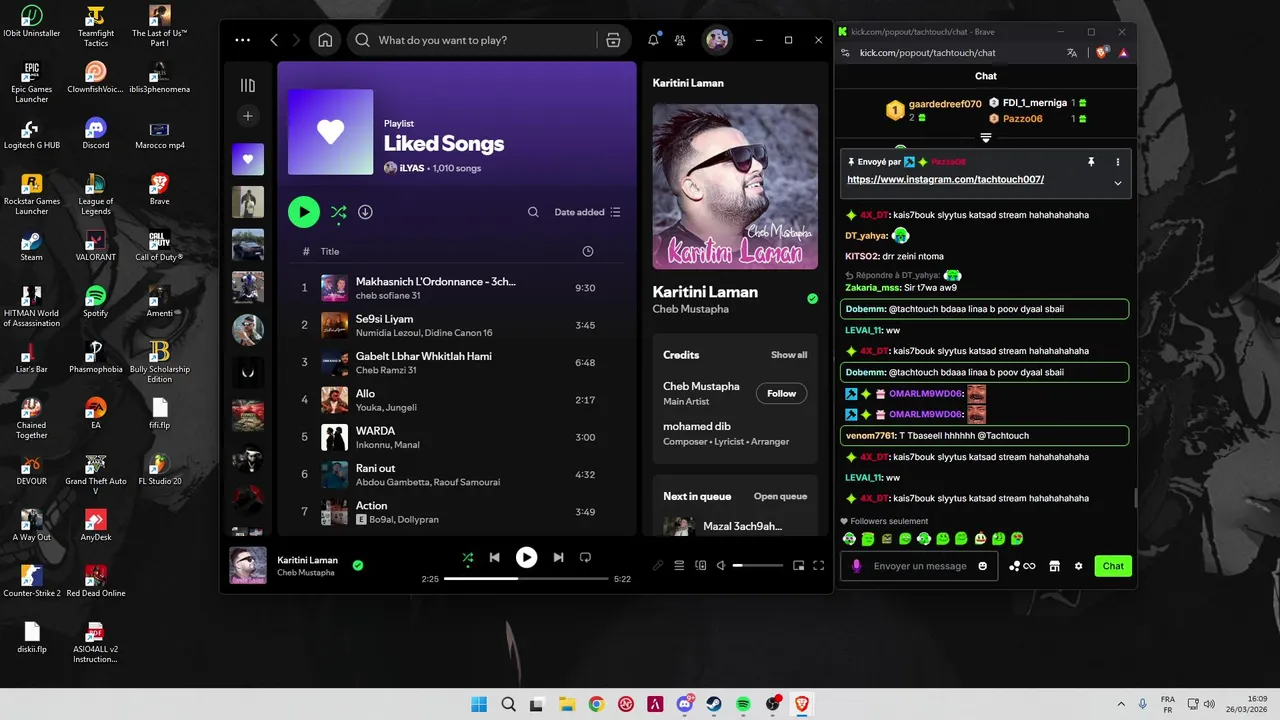Open Connect to a device icon
The image size is (1280, 720).
[700, 565]
